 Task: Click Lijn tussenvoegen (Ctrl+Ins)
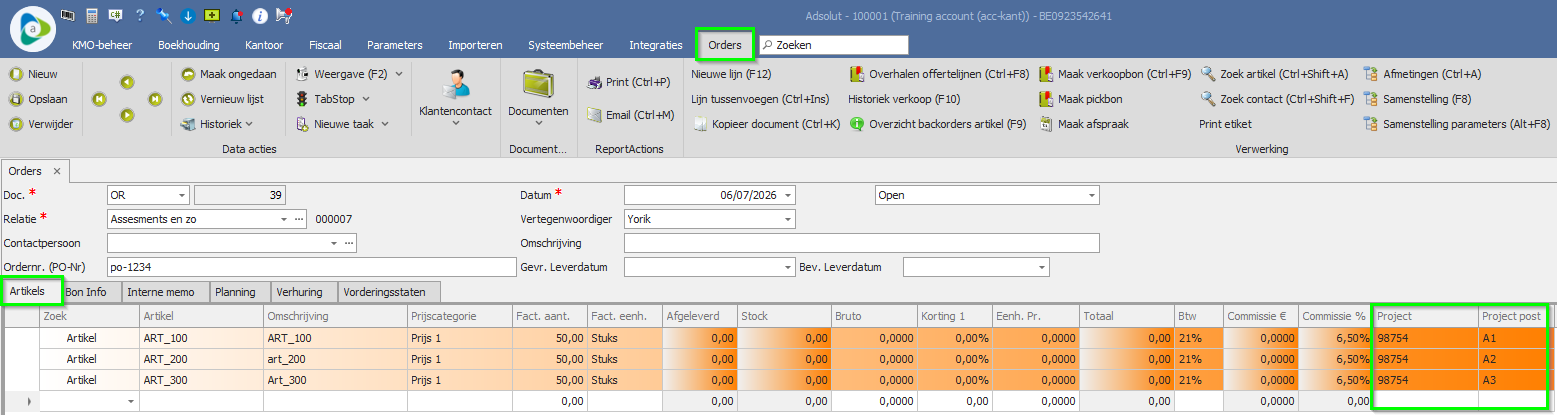(x=760, y=99)
